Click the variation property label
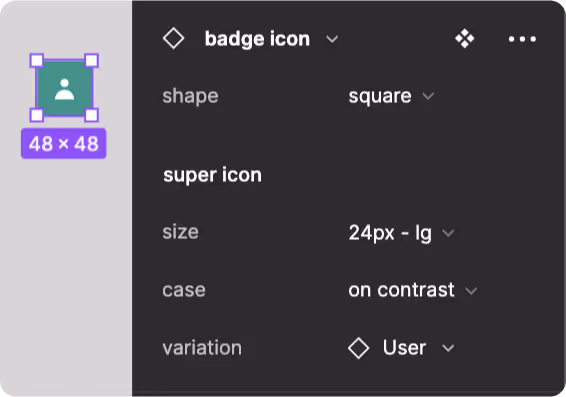566x397 pixels. [x=202, y=348]
